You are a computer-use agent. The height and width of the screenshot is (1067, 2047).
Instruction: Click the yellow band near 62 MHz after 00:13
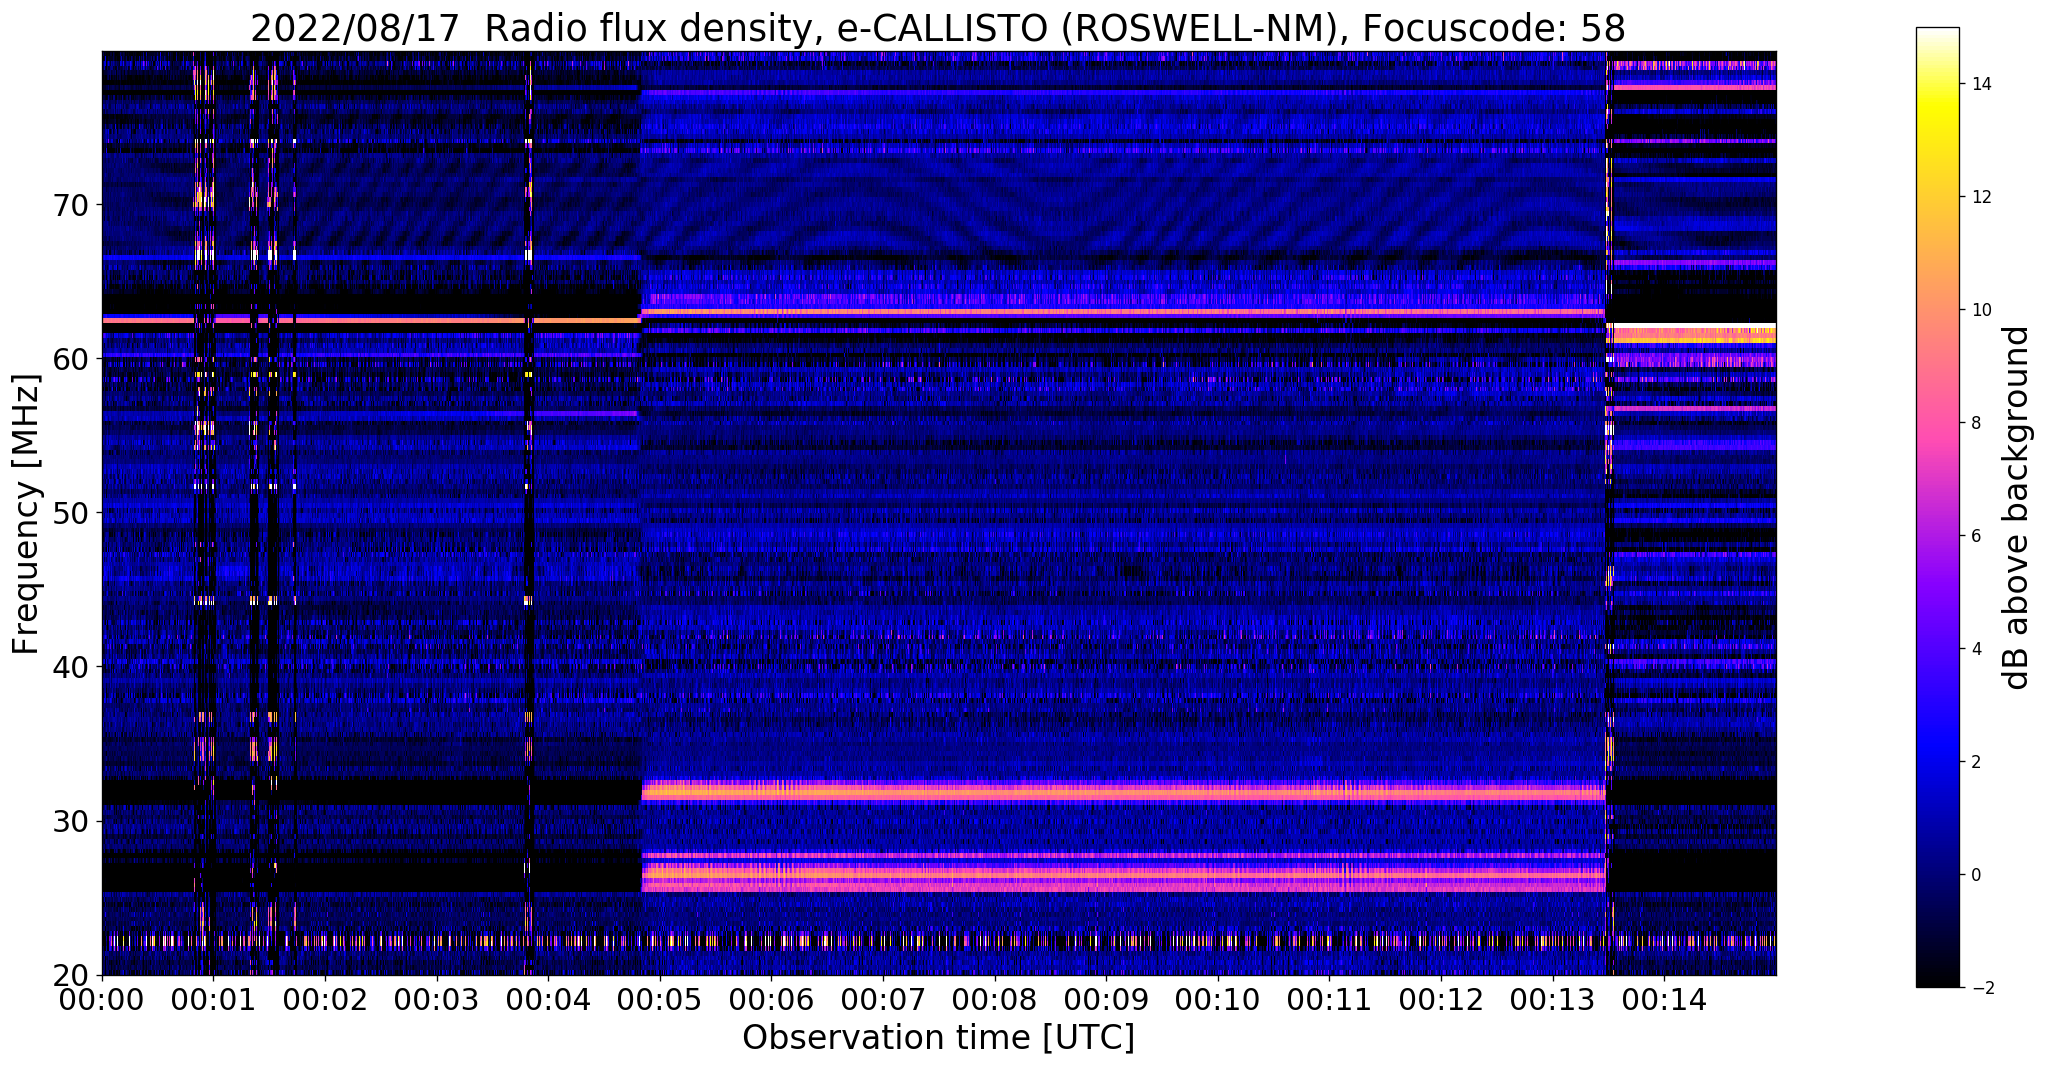(x=1691, y=334)
